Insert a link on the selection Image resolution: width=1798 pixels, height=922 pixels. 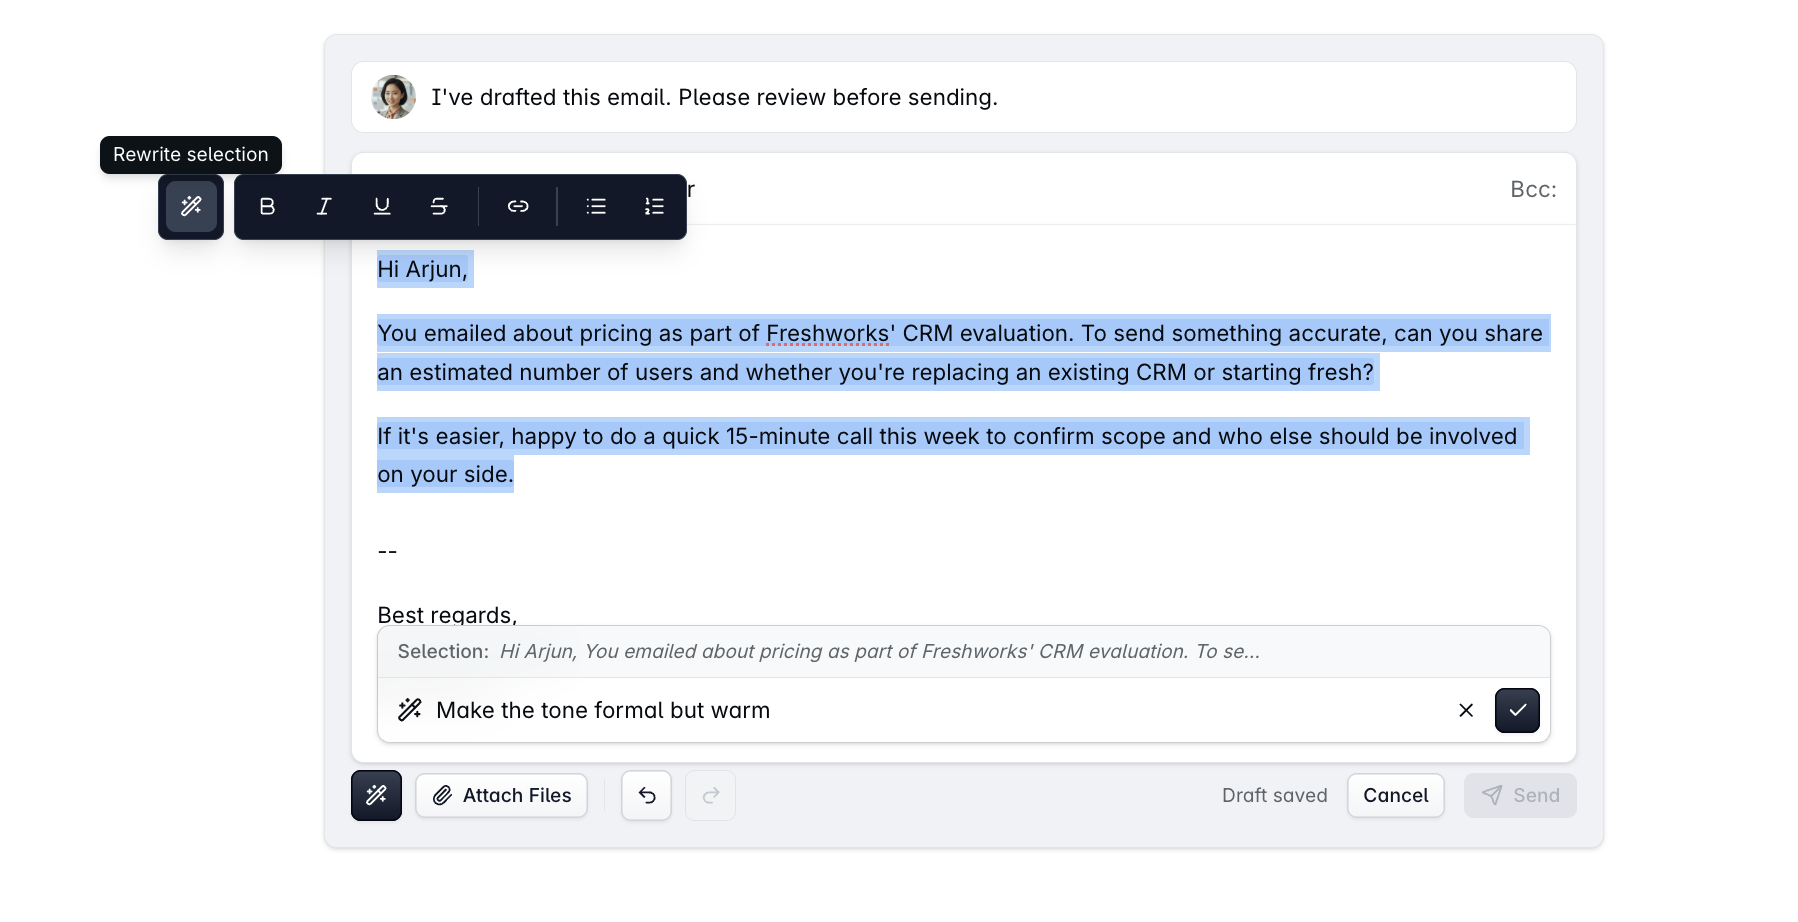coord(518,207)
